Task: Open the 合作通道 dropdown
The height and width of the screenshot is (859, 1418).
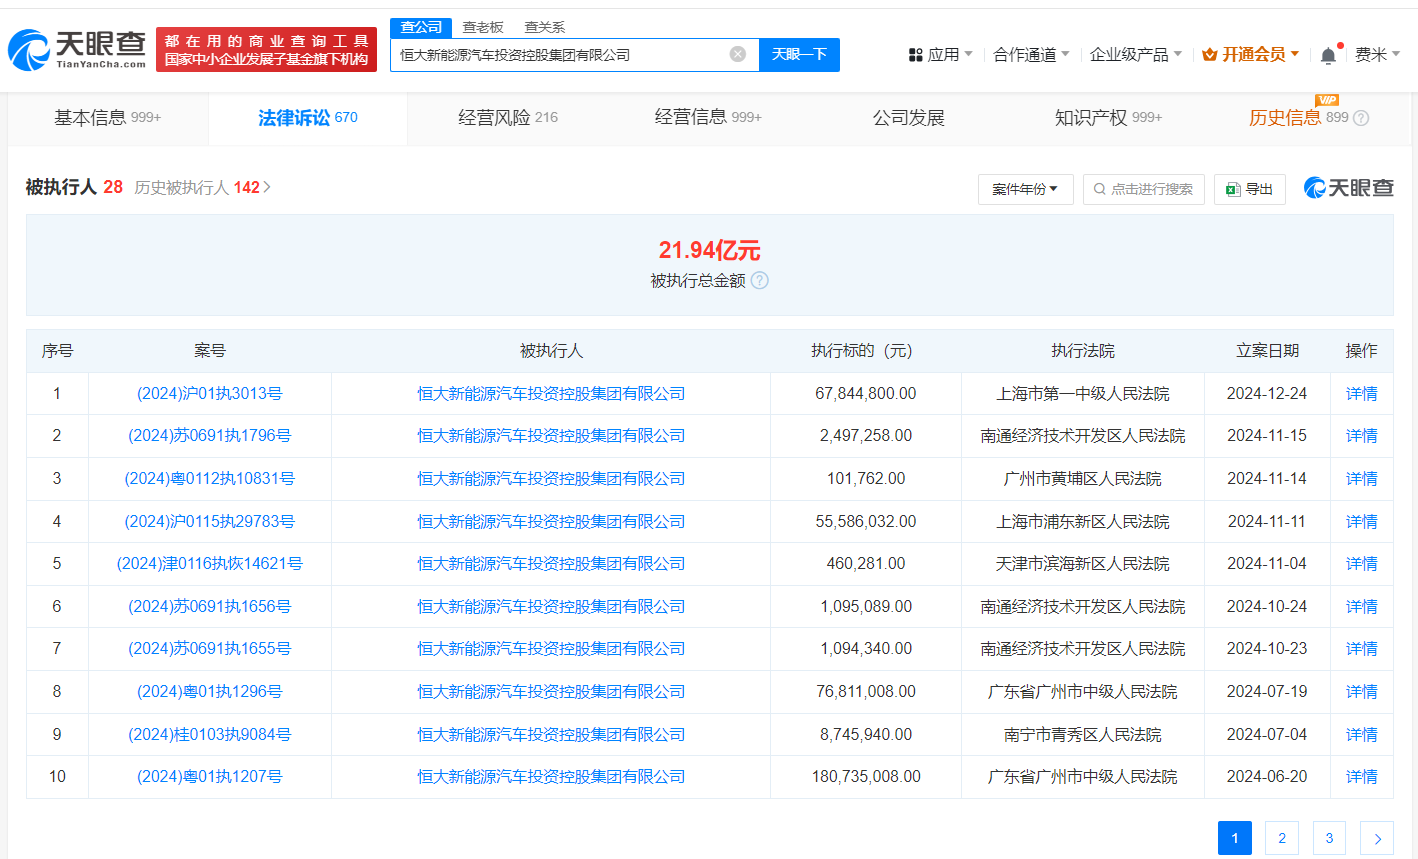Action: coord(1031,55)
